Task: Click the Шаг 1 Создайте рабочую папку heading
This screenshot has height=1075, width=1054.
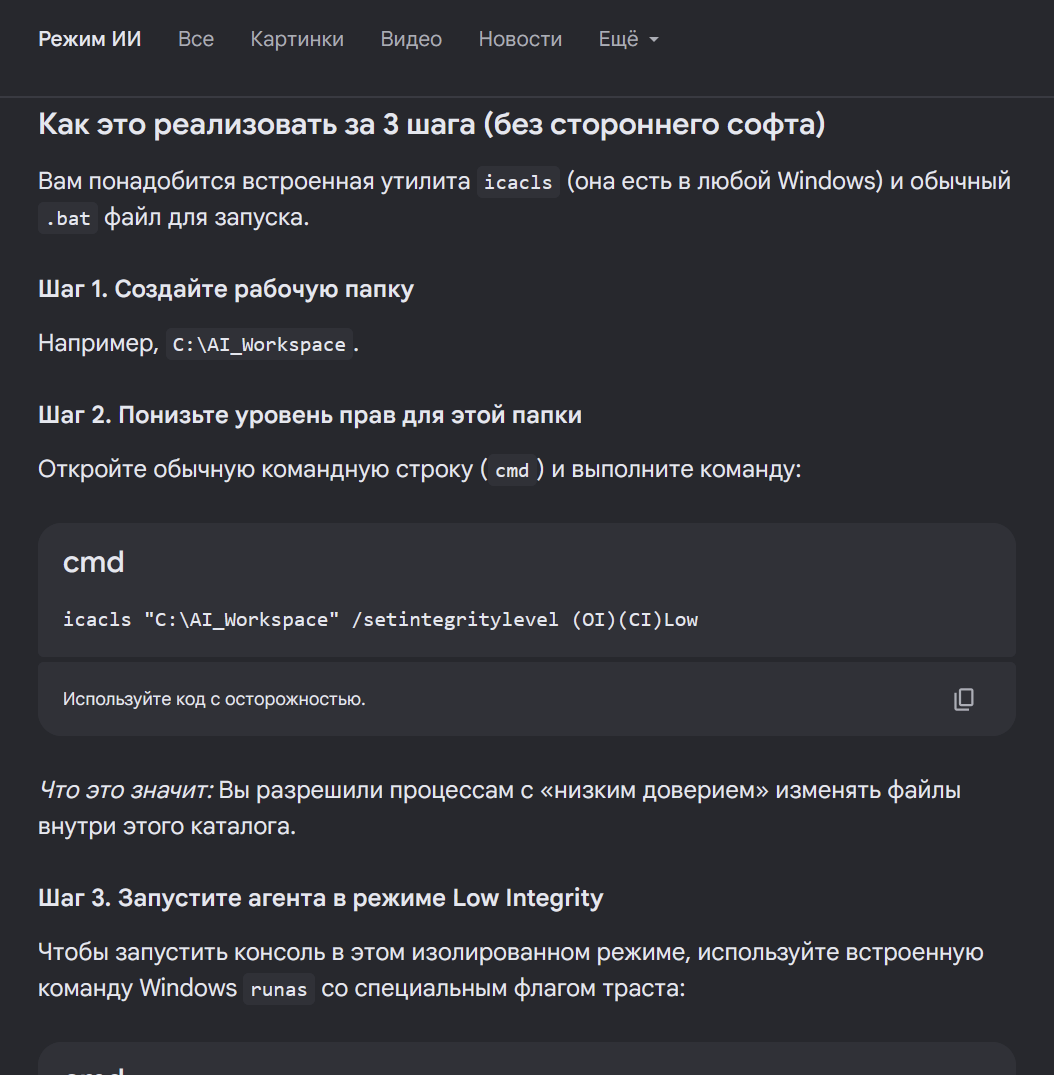Action: pyautogui.click(x=226, y=289)
